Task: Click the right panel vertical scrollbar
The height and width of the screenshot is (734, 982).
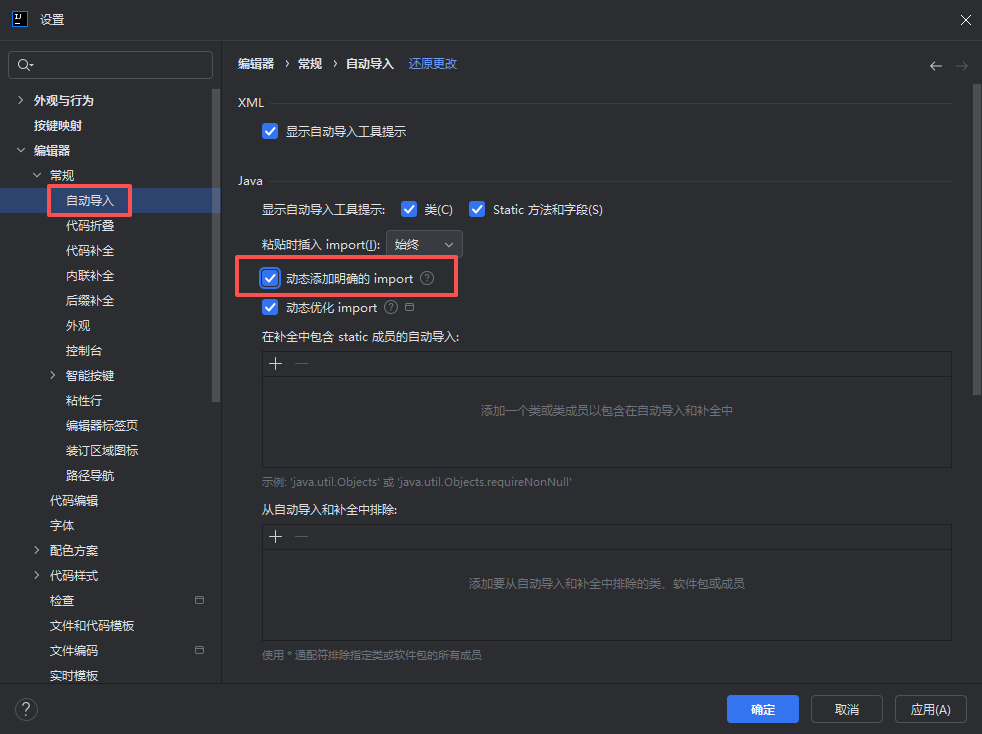Action: pyautogui.click(x=976, y=240)
